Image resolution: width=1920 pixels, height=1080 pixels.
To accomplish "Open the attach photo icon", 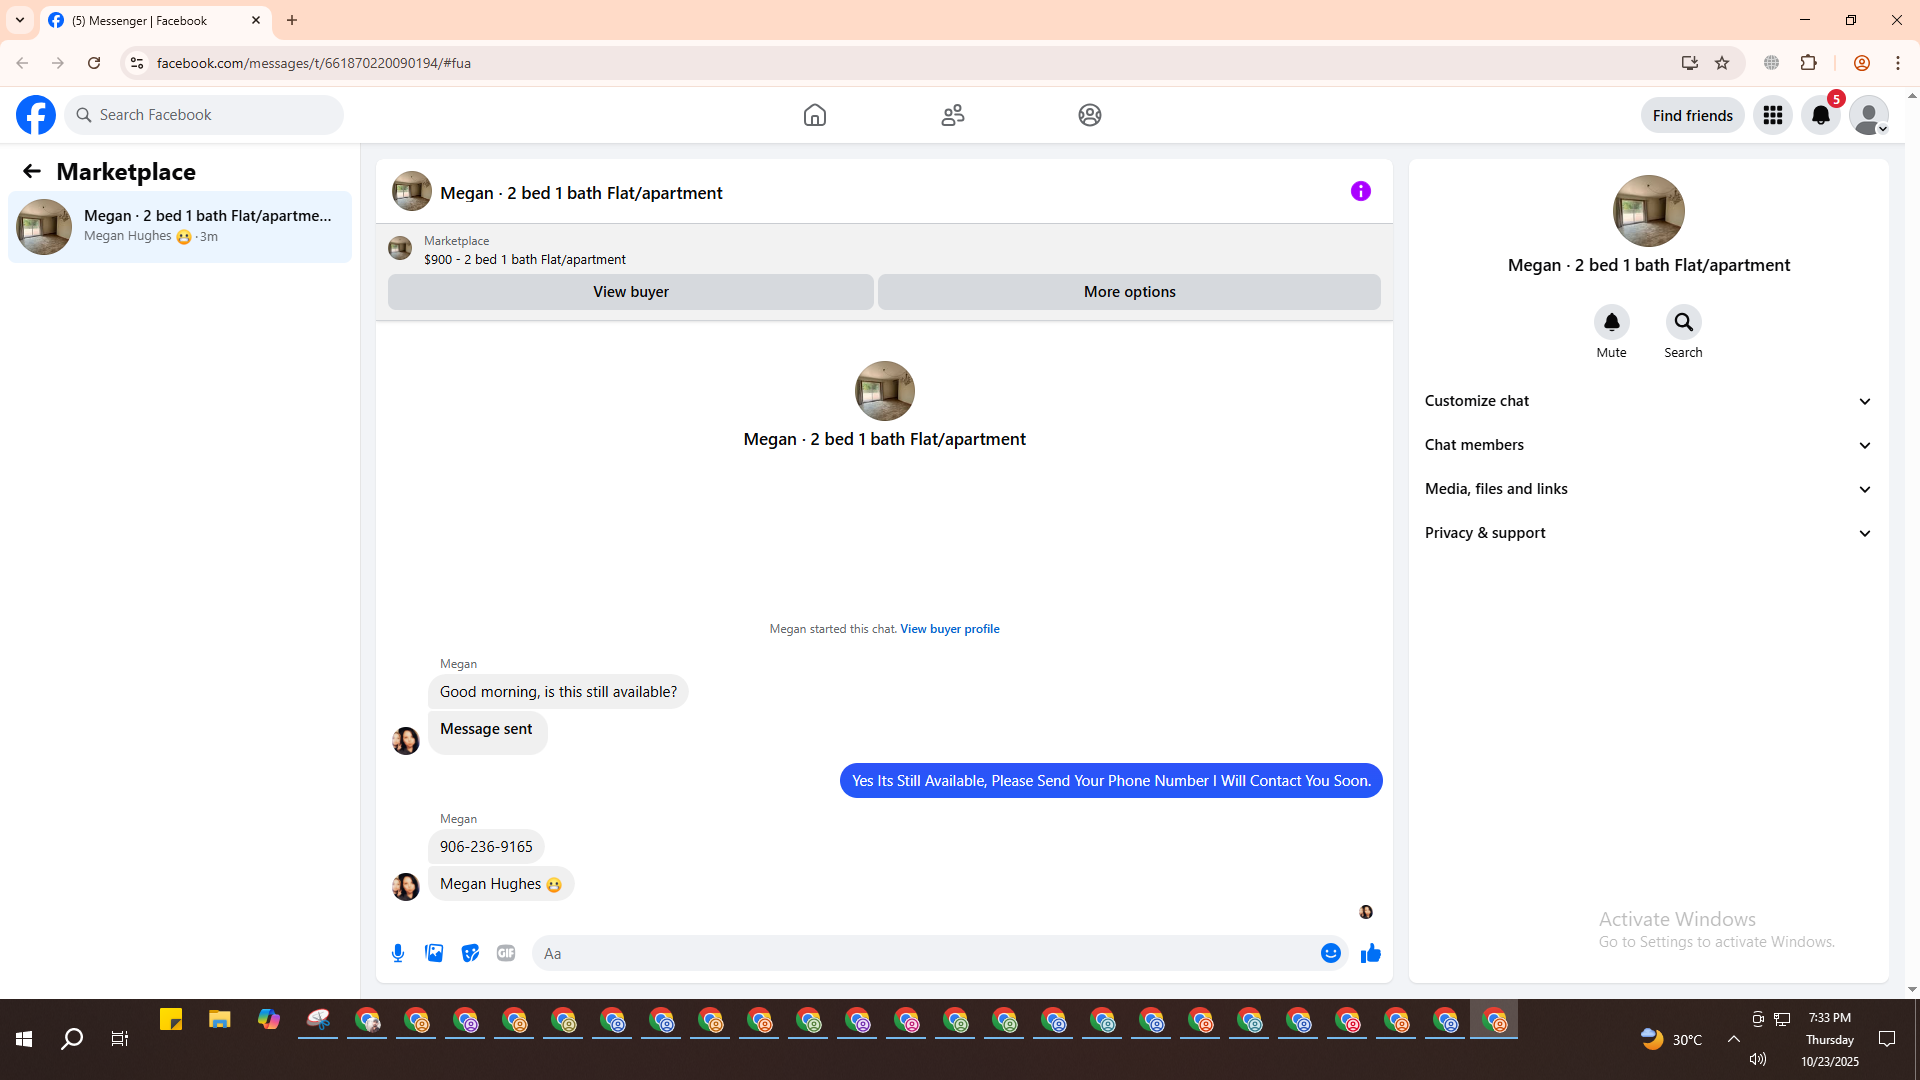I will (434, 953).
